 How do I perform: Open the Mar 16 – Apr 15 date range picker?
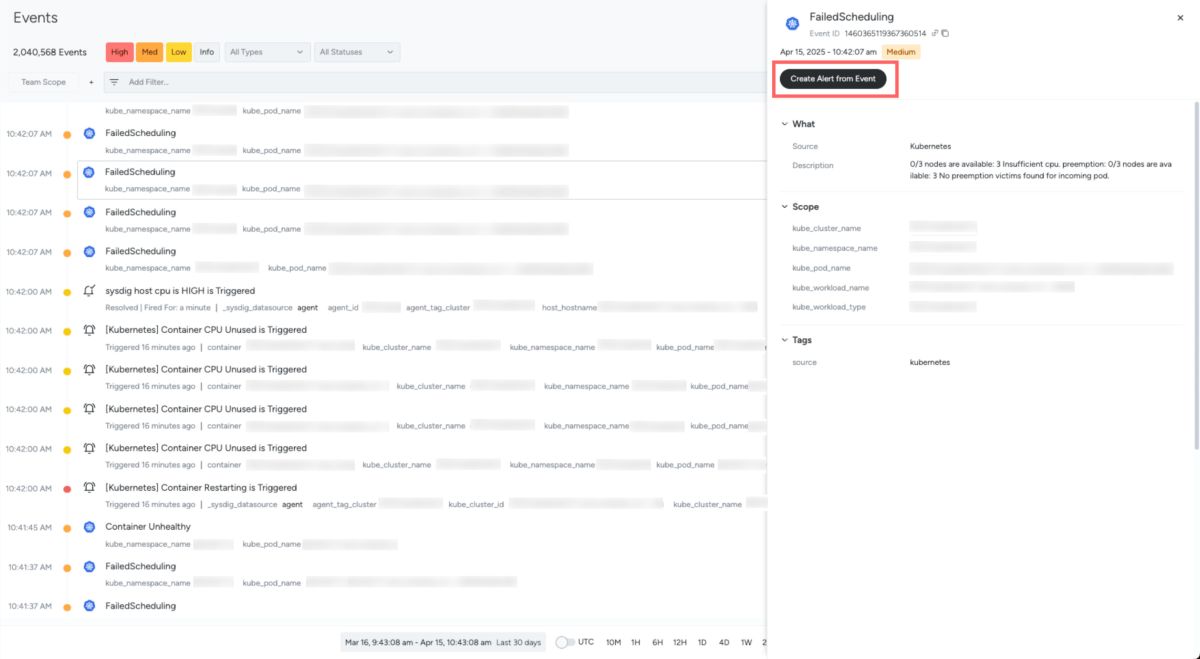443,642
